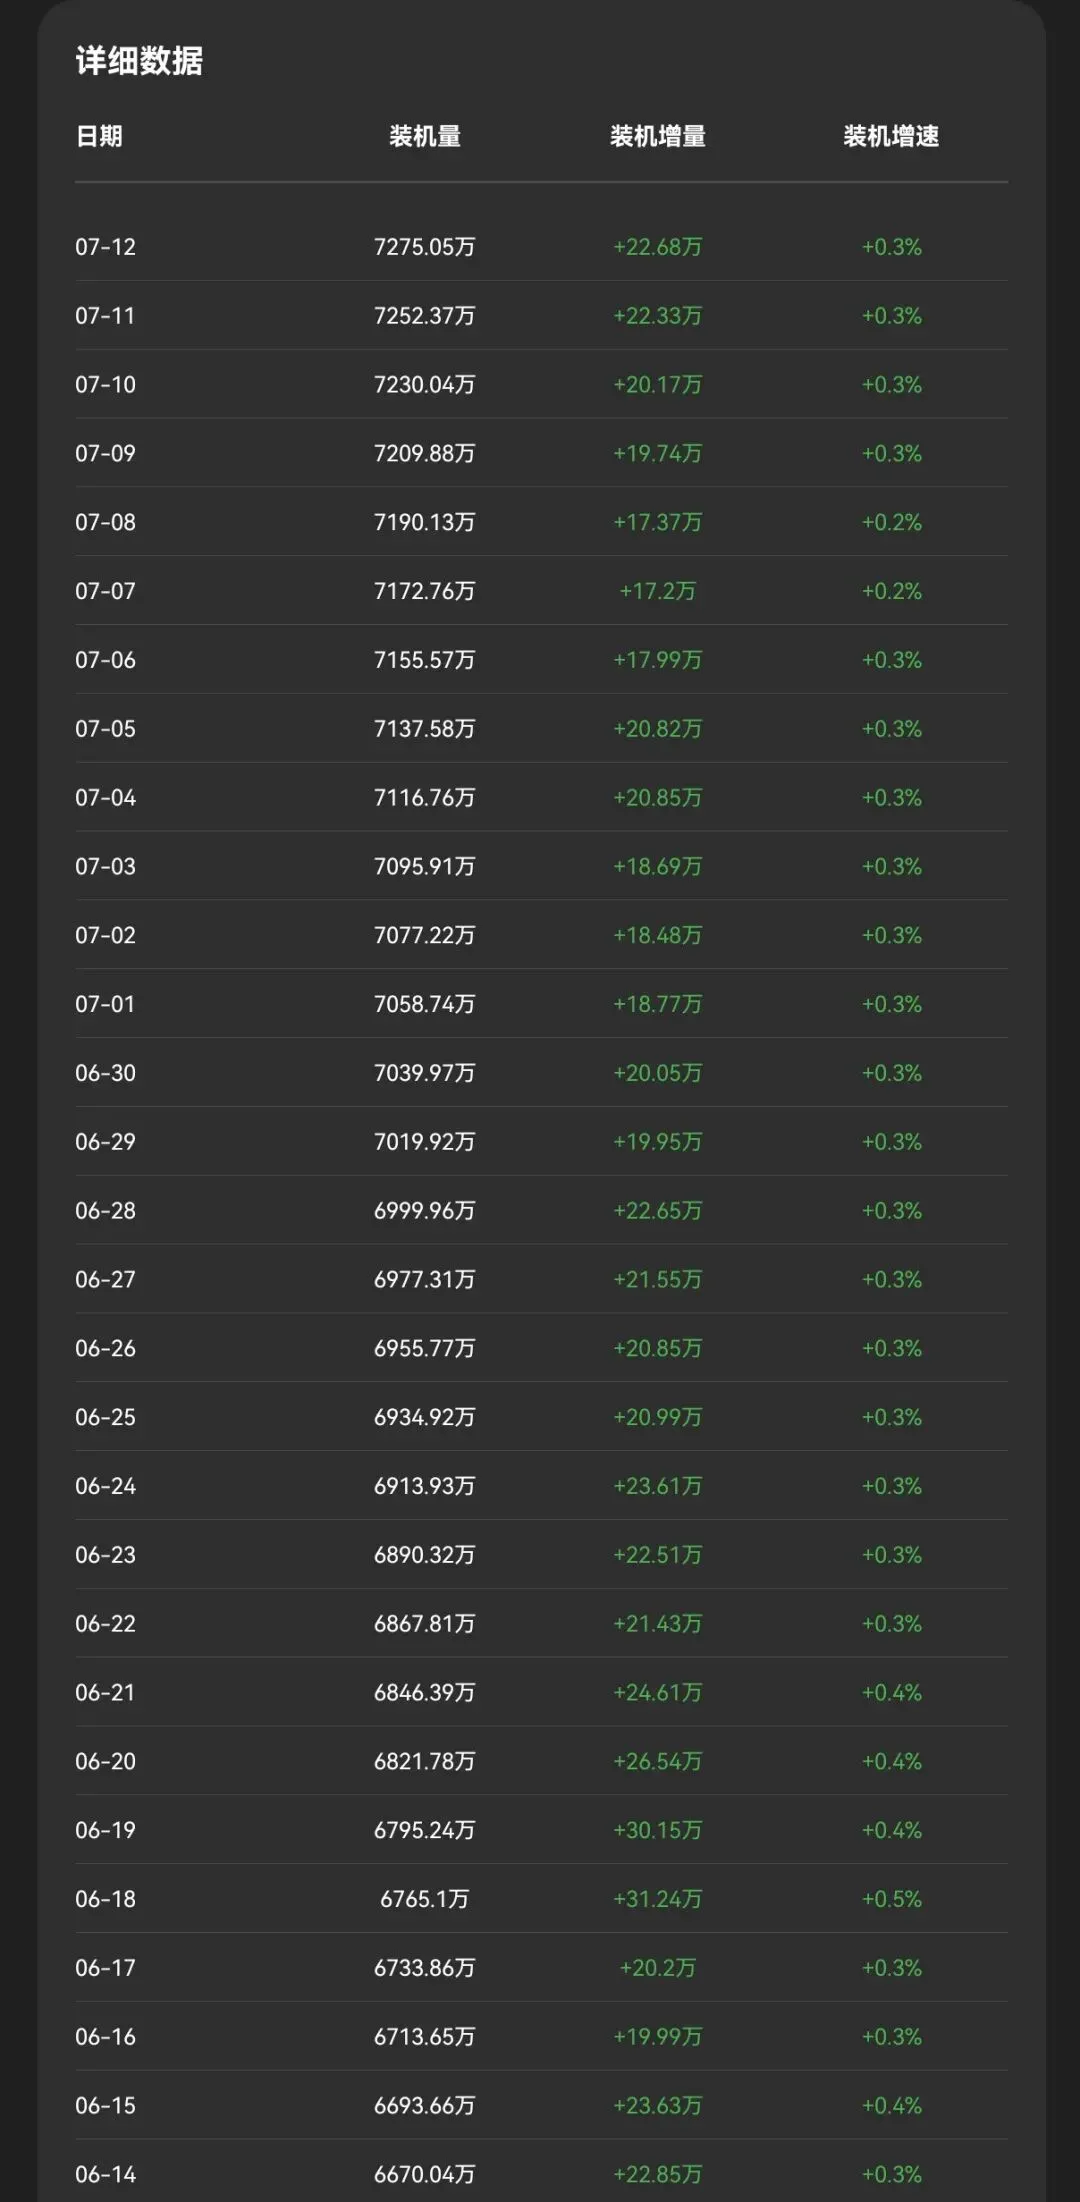Click the 6765.1万 install count
Image resolution: width=1080 pixels, height=2202 pixels.
[425, 1899]
